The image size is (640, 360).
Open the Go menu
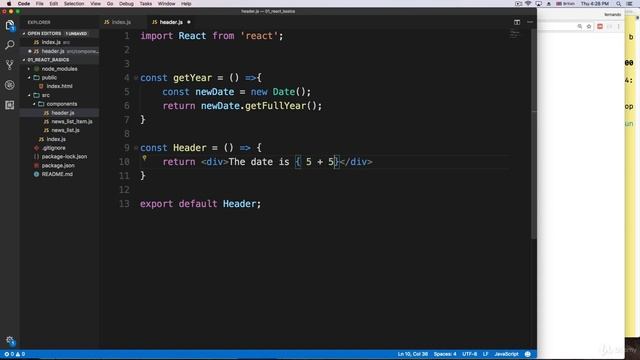pyautogui.click(x=110, y=4)
